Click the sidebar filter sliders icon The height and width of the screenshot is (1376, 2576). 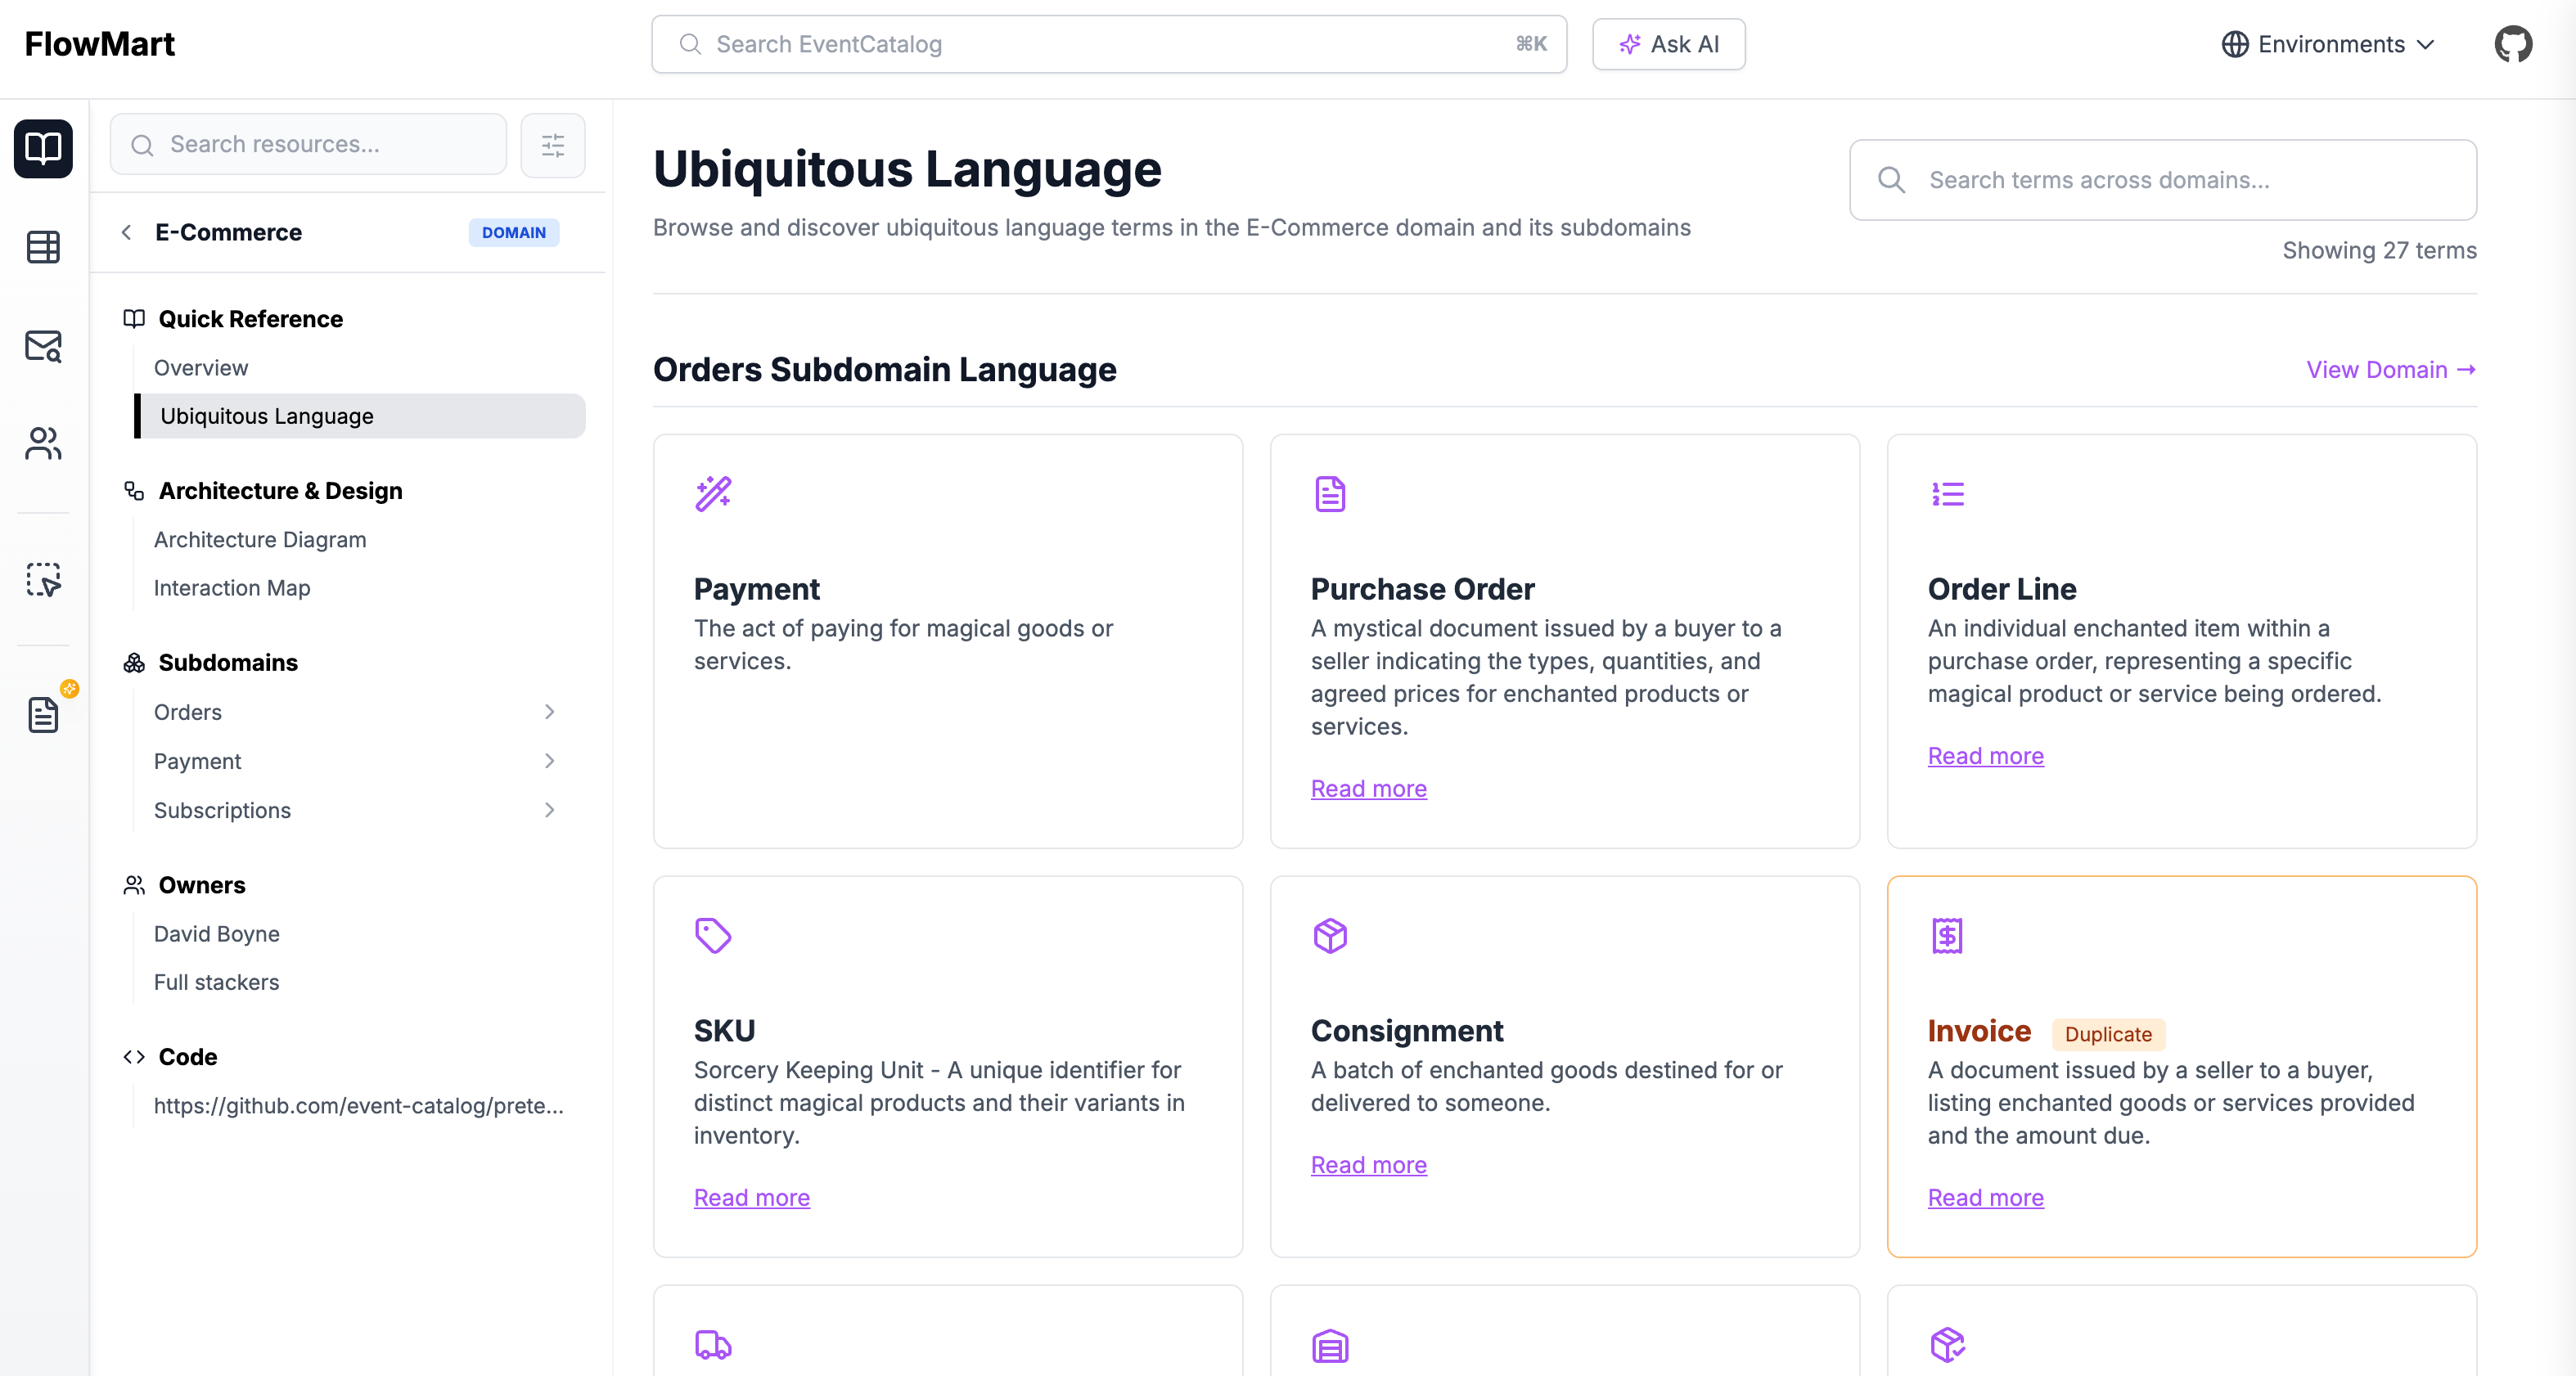(552, 145)
